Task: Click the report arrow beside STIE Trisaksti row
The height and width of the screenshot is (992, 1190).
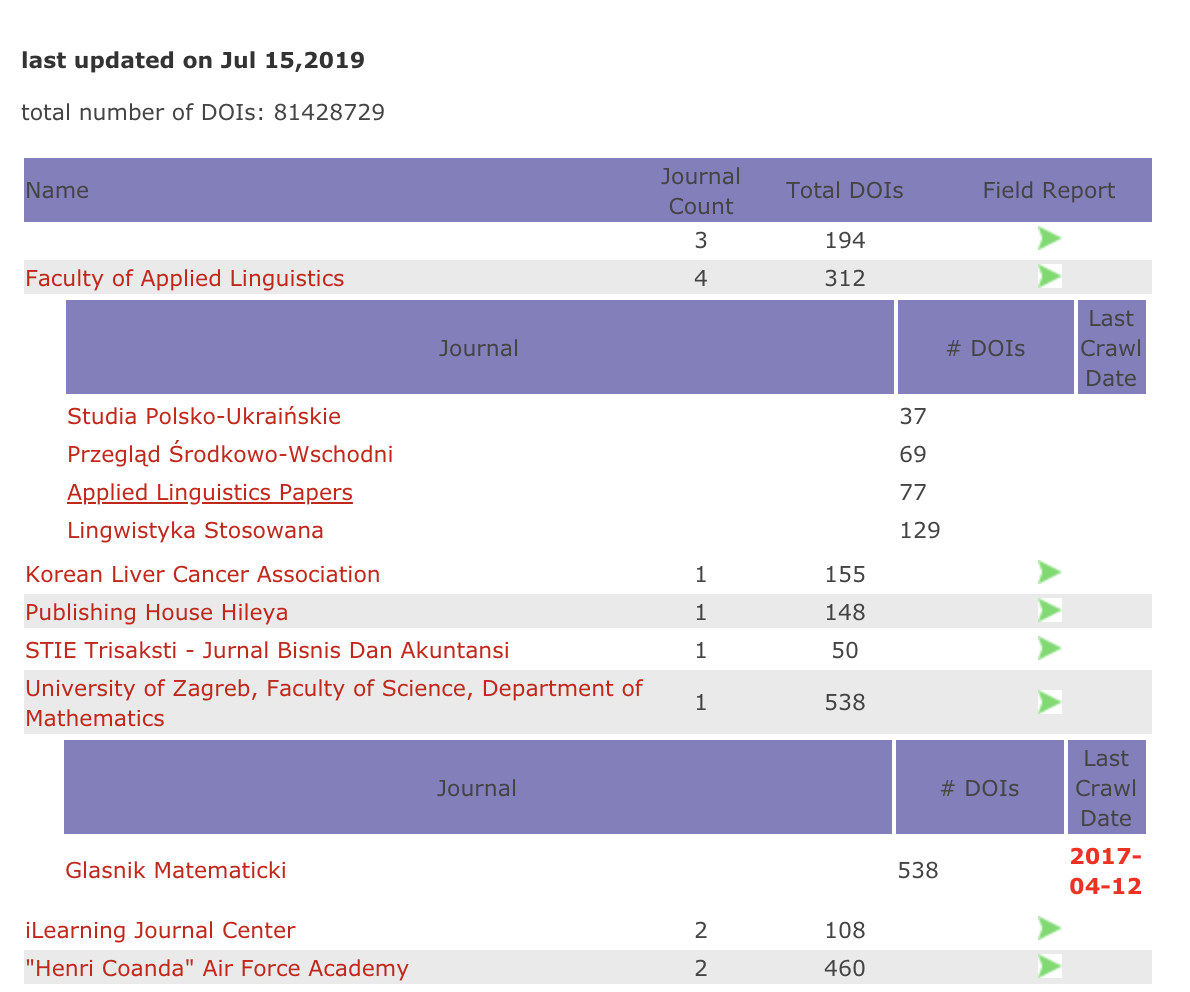Action: pyautogui.click(x=1049, y=648)
